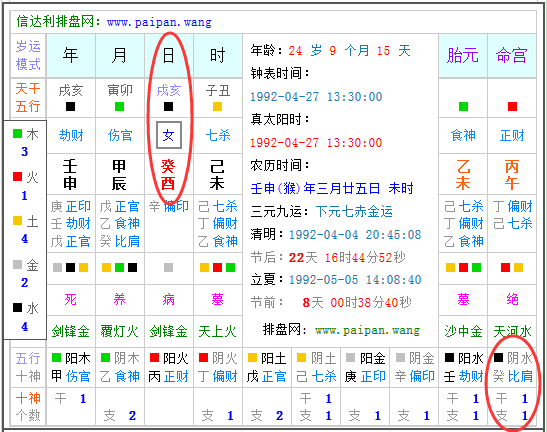Image resolution: width=547 pixels, height=432 pixels.
Task: Click the pink 绝 stage in 命宫 column
Action: coord(512,299)
